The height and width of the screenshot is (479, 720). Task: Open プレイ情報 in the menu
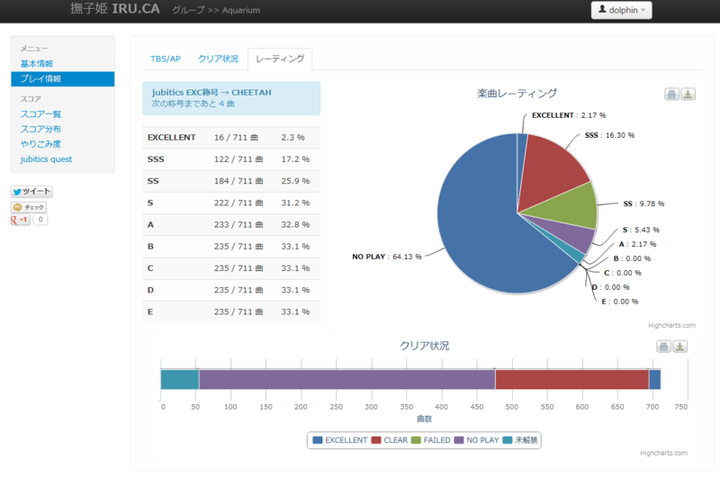(63, 79)
